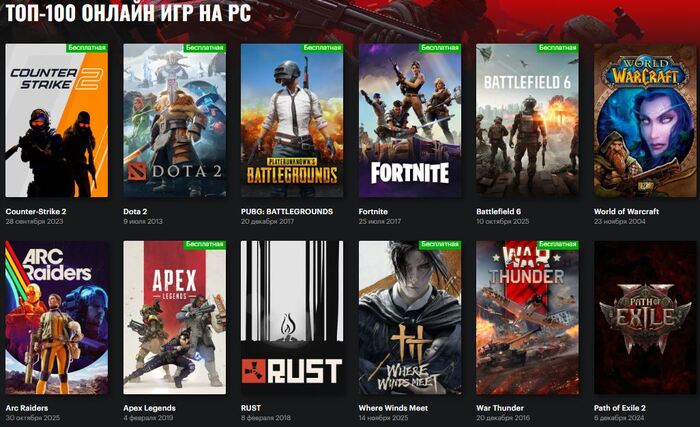700x427 pixels.
Task: Select the War Thunder cover image
Action: tap(528, 318)
